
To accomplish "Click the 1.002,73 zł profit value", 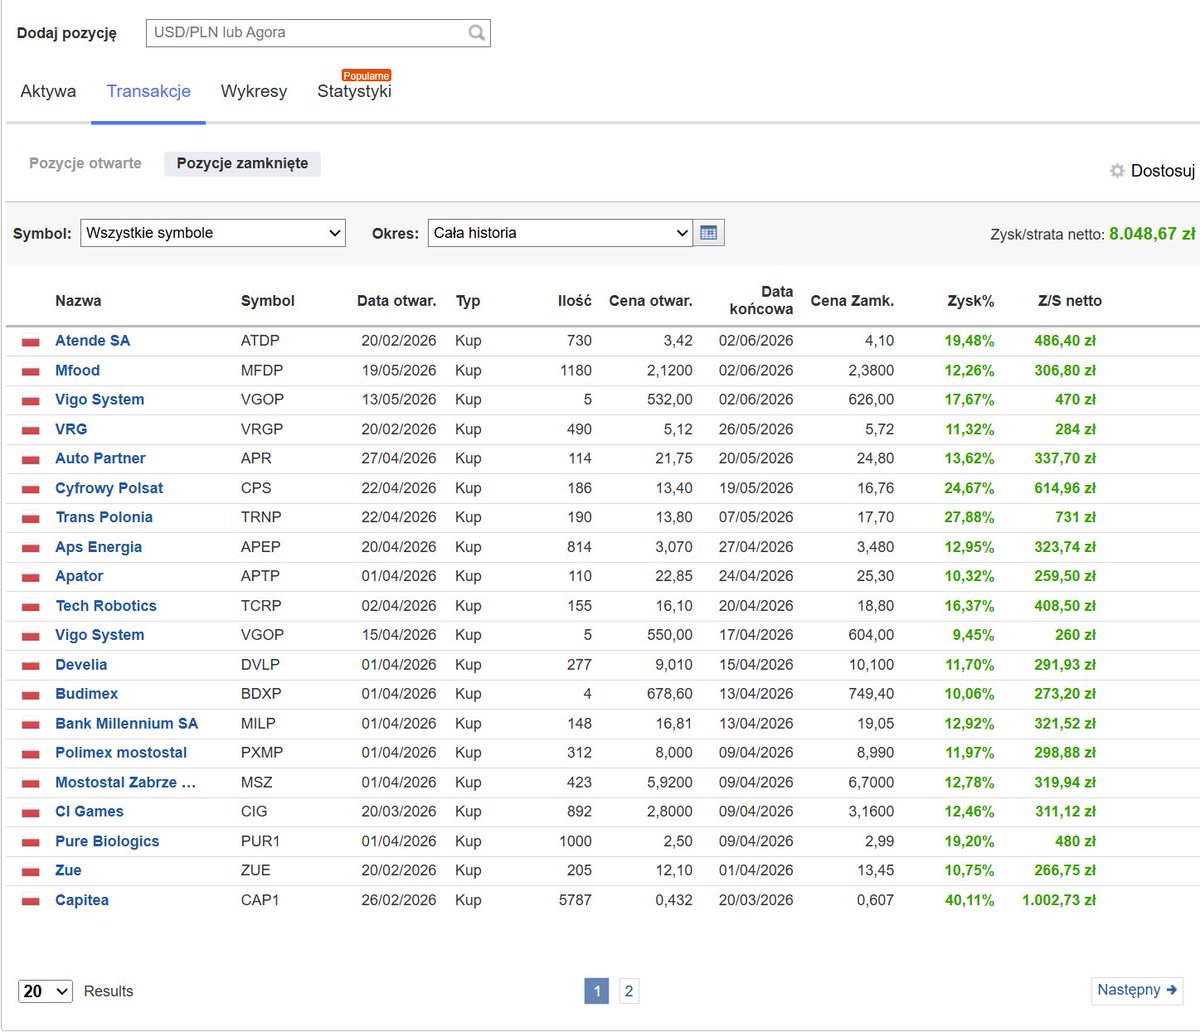I will click(x=1058, y=900).
